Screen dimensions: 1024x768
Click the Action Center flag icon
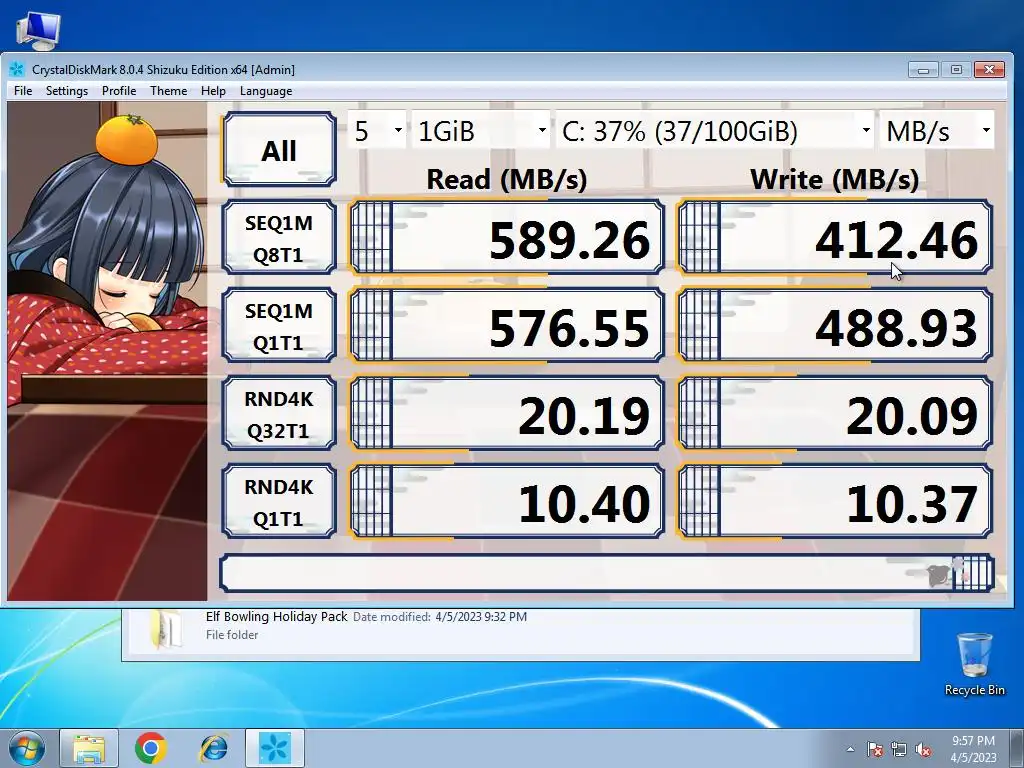[x=875, y=750]
